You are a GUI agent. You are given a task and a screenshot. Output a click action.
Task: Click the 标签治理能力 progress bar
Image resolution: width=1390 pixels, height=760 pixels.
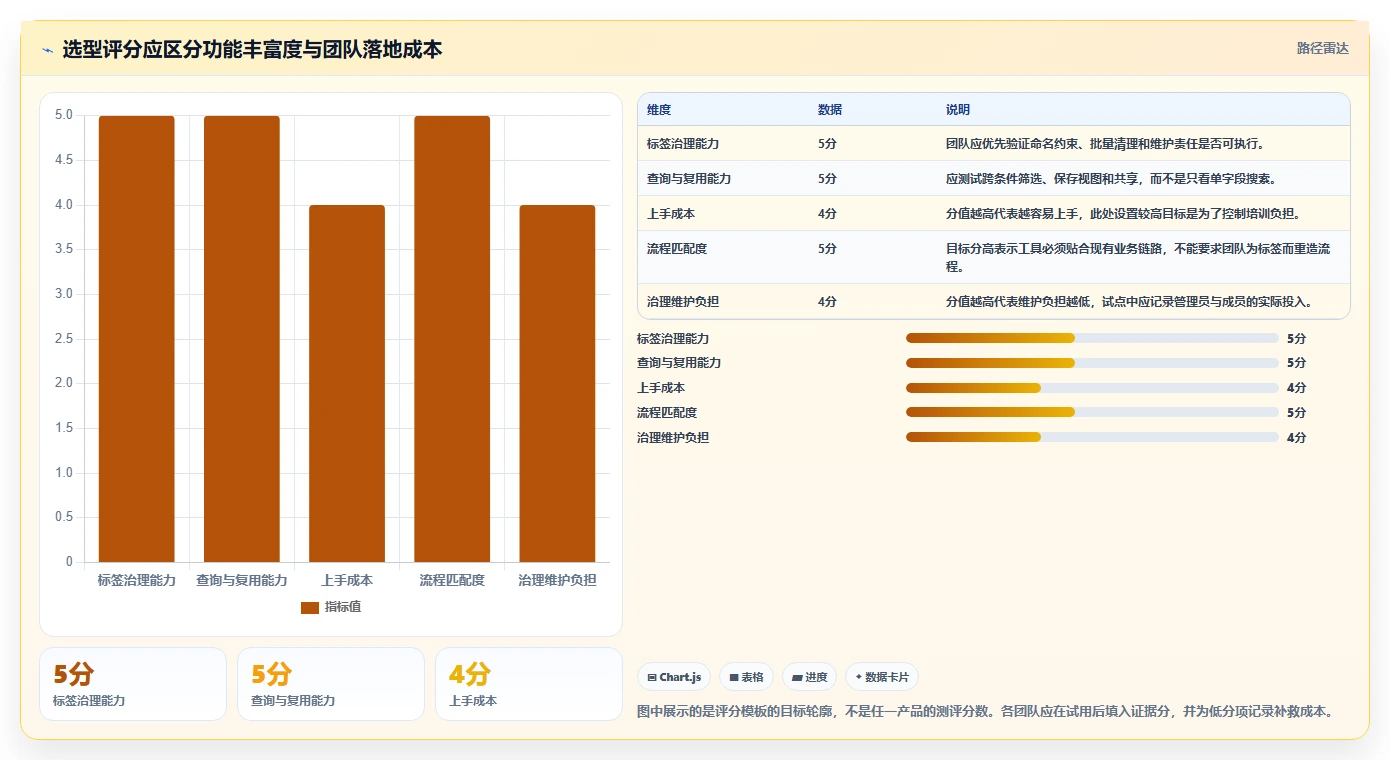[1092, 338]
